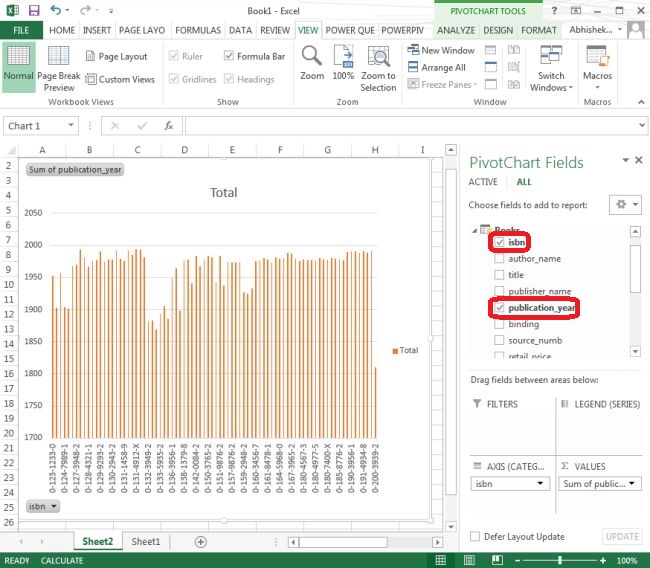Set zoom to 100% icon
Viewport: 650px width, 568px height.
pos(343,58)
